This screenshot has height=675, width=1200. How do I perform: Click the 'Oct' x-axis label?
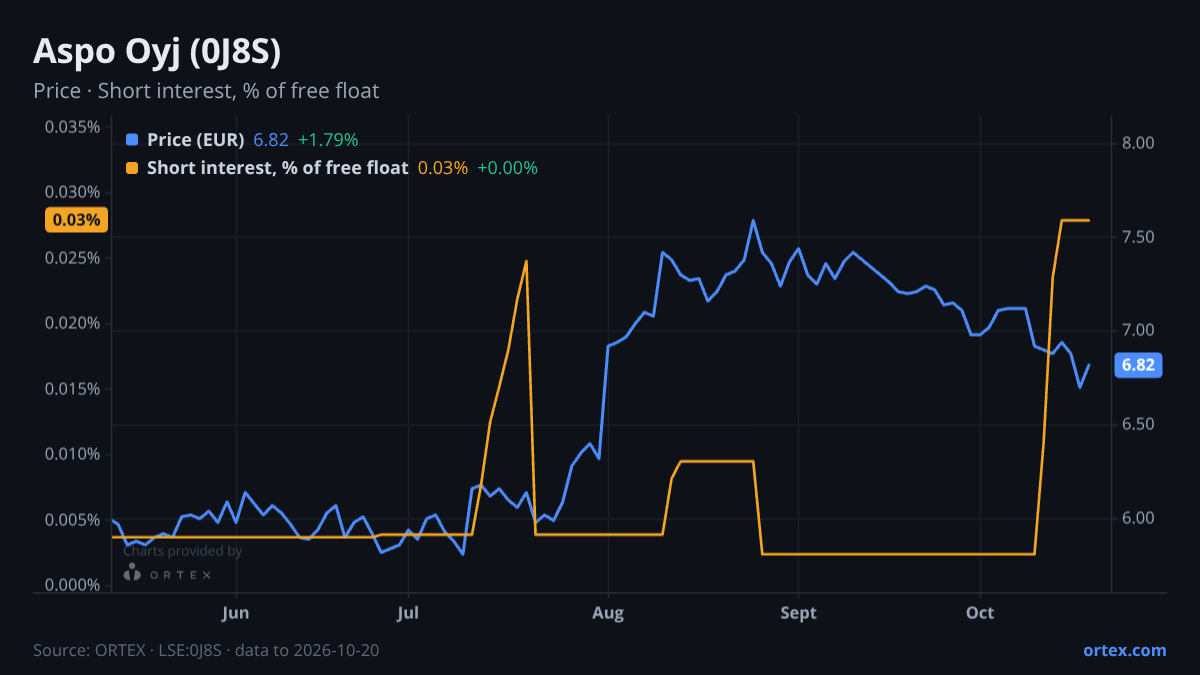click(980, 613)
